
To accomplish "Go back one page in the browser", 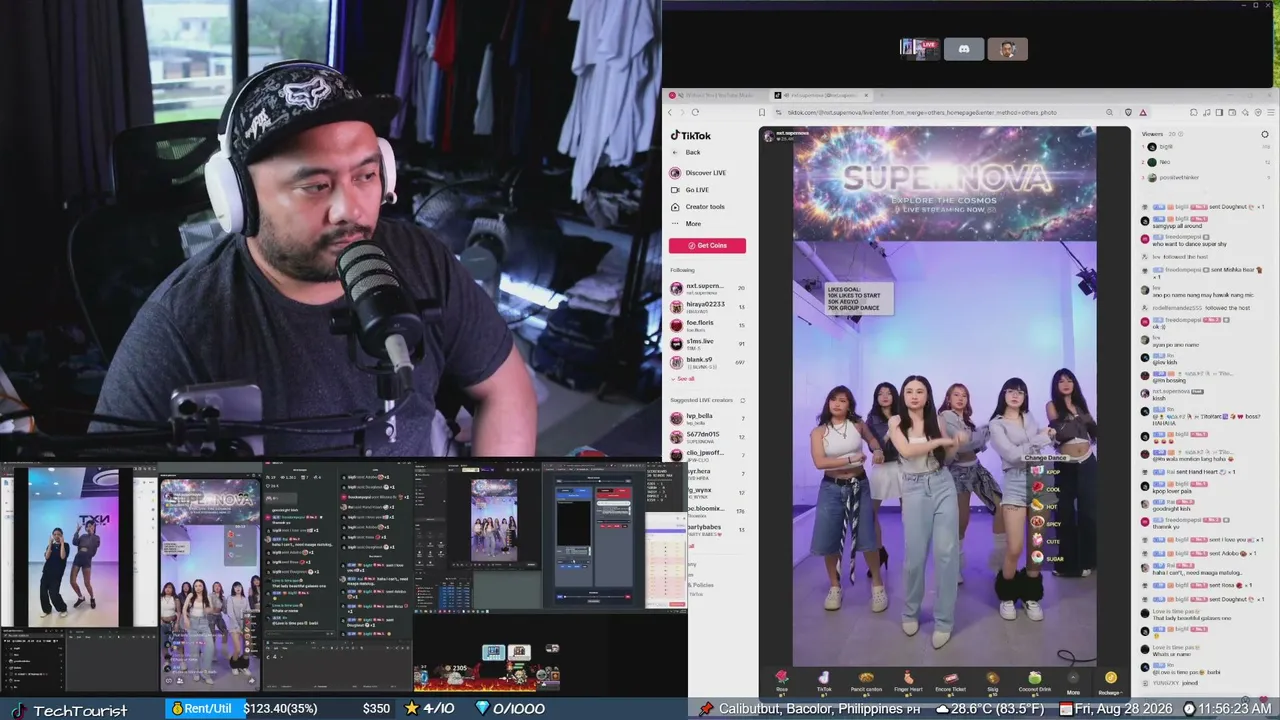I will [x=671, y=112].
